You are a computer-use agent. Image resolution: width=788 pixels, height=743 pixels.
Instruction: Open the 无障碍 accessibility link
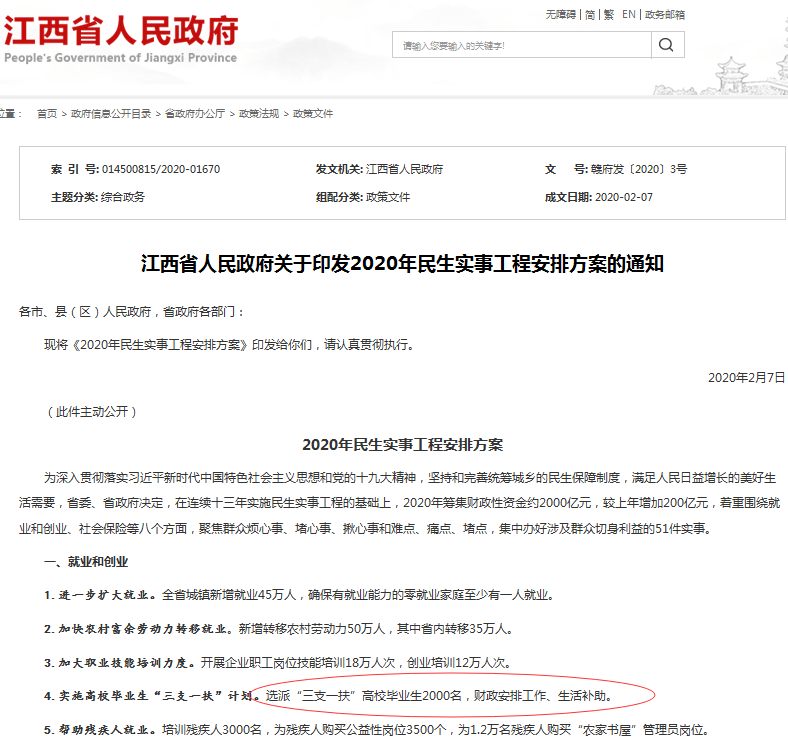coord(561,15)
